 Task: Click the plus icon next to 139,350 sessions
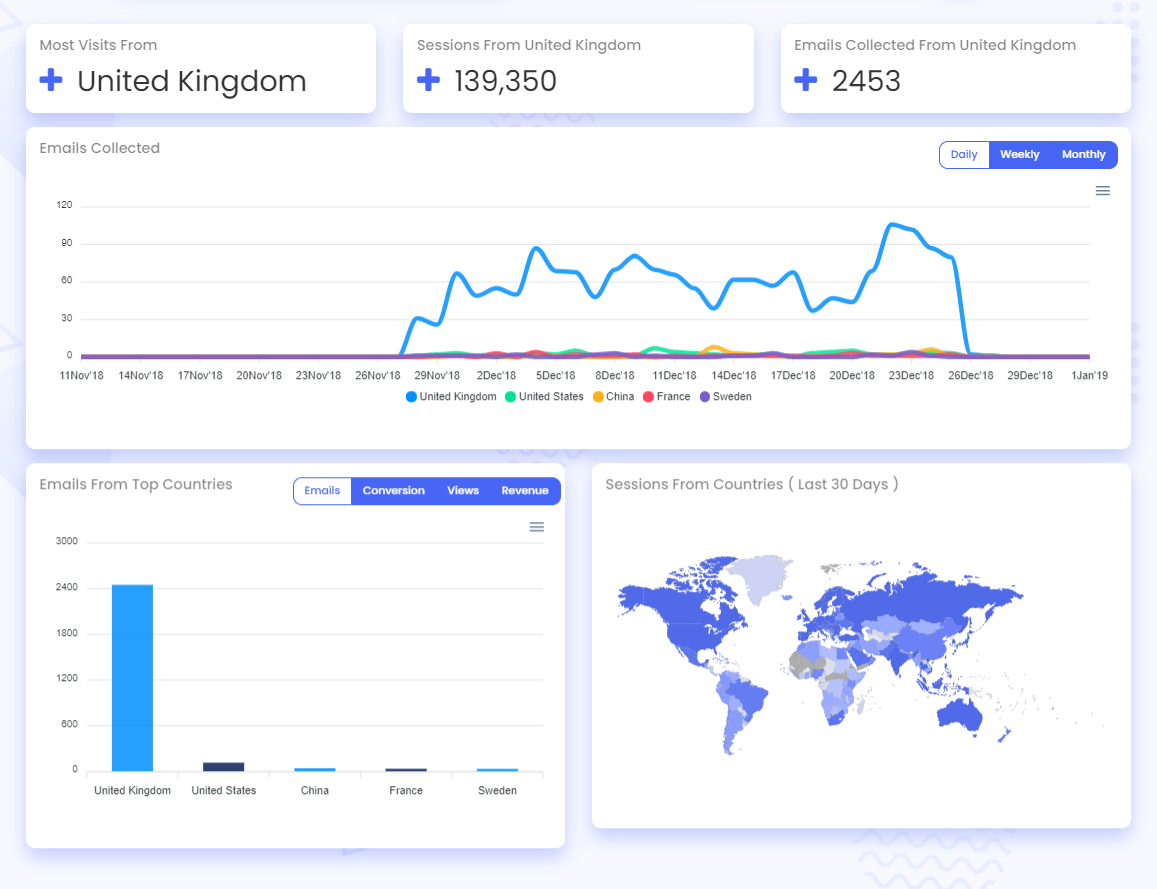[428, 80]
